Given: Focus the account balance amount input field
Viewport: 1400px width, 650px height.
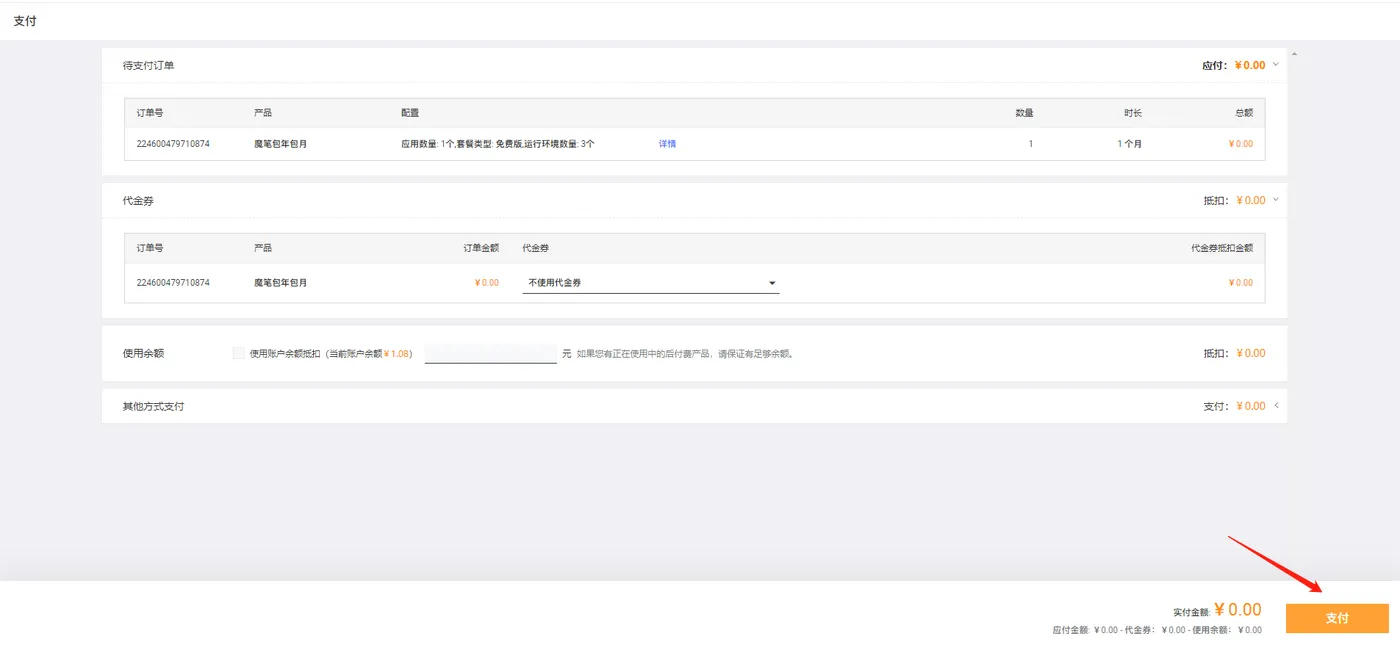Looking at the screenshot, I should [x=491, y=353].
